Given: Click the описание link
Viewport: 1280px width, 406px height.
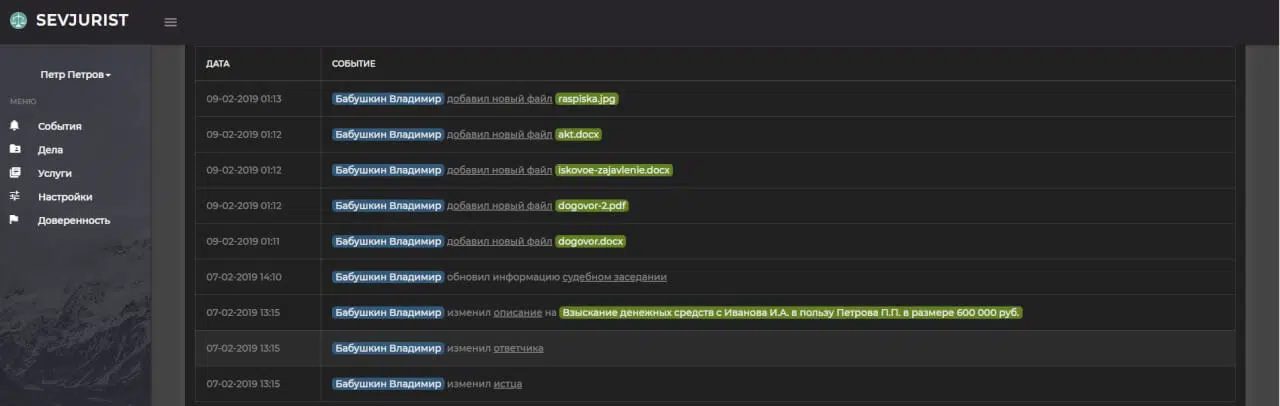Looking at the screenshot, I should 517,313.
